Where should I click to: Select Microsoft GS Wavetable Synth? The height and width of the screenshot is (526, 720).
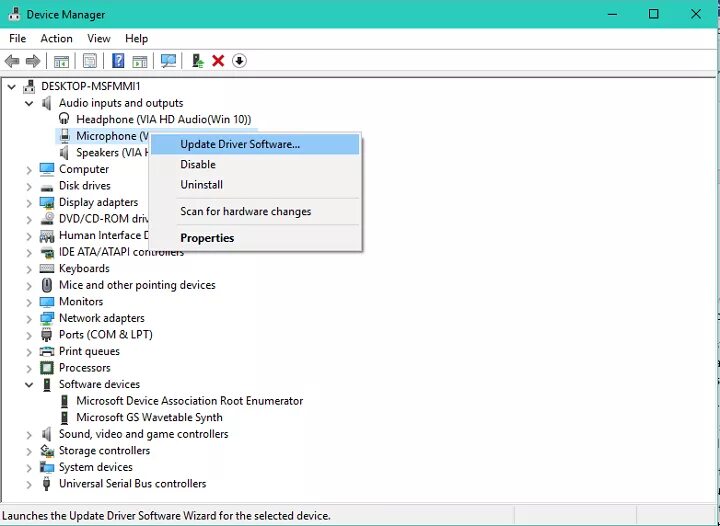tap(149, 417)
